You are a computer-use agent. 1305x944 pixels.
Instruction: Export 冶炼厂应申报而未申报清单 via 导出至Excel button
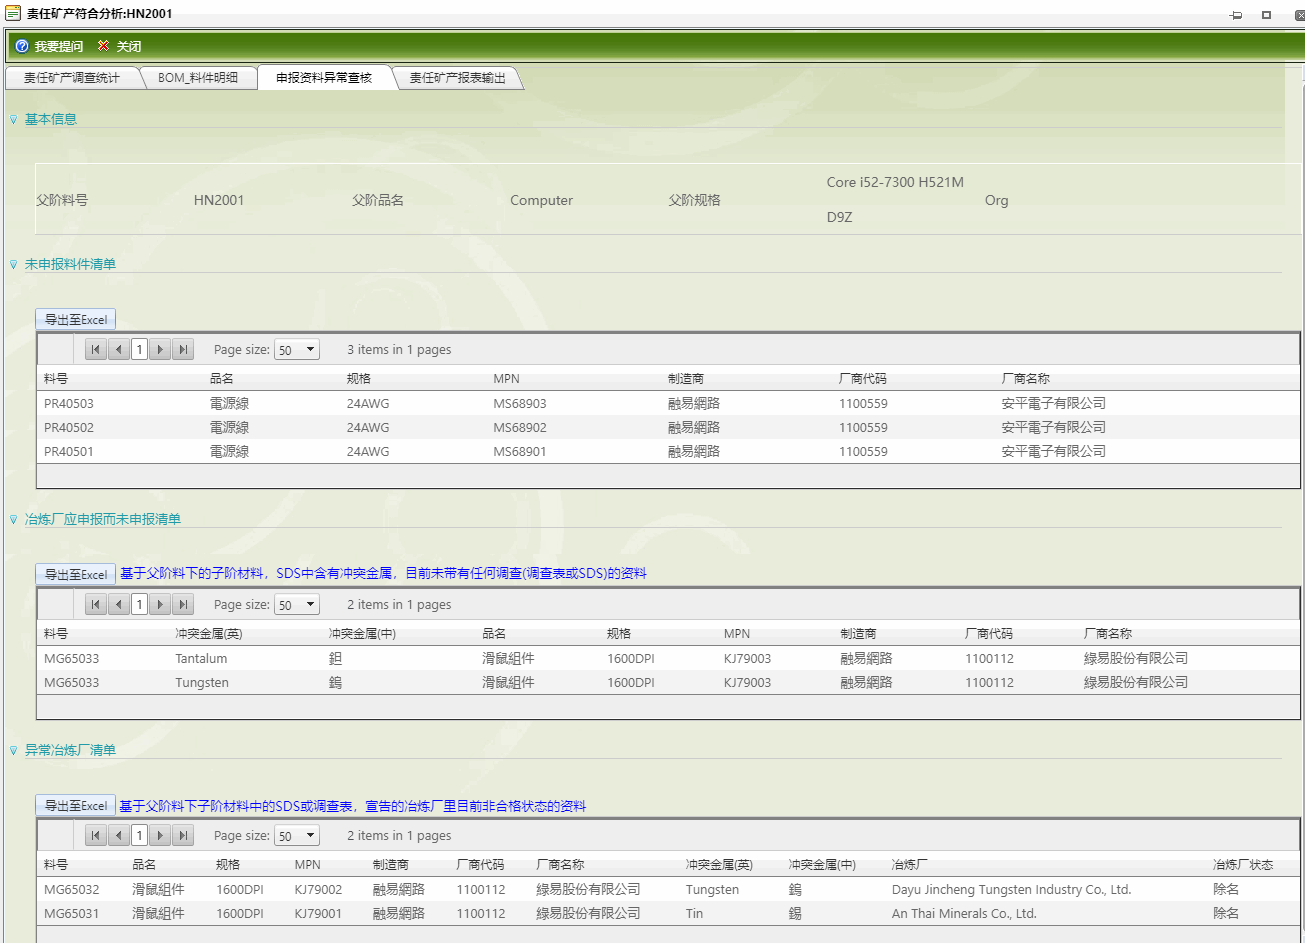76,575
